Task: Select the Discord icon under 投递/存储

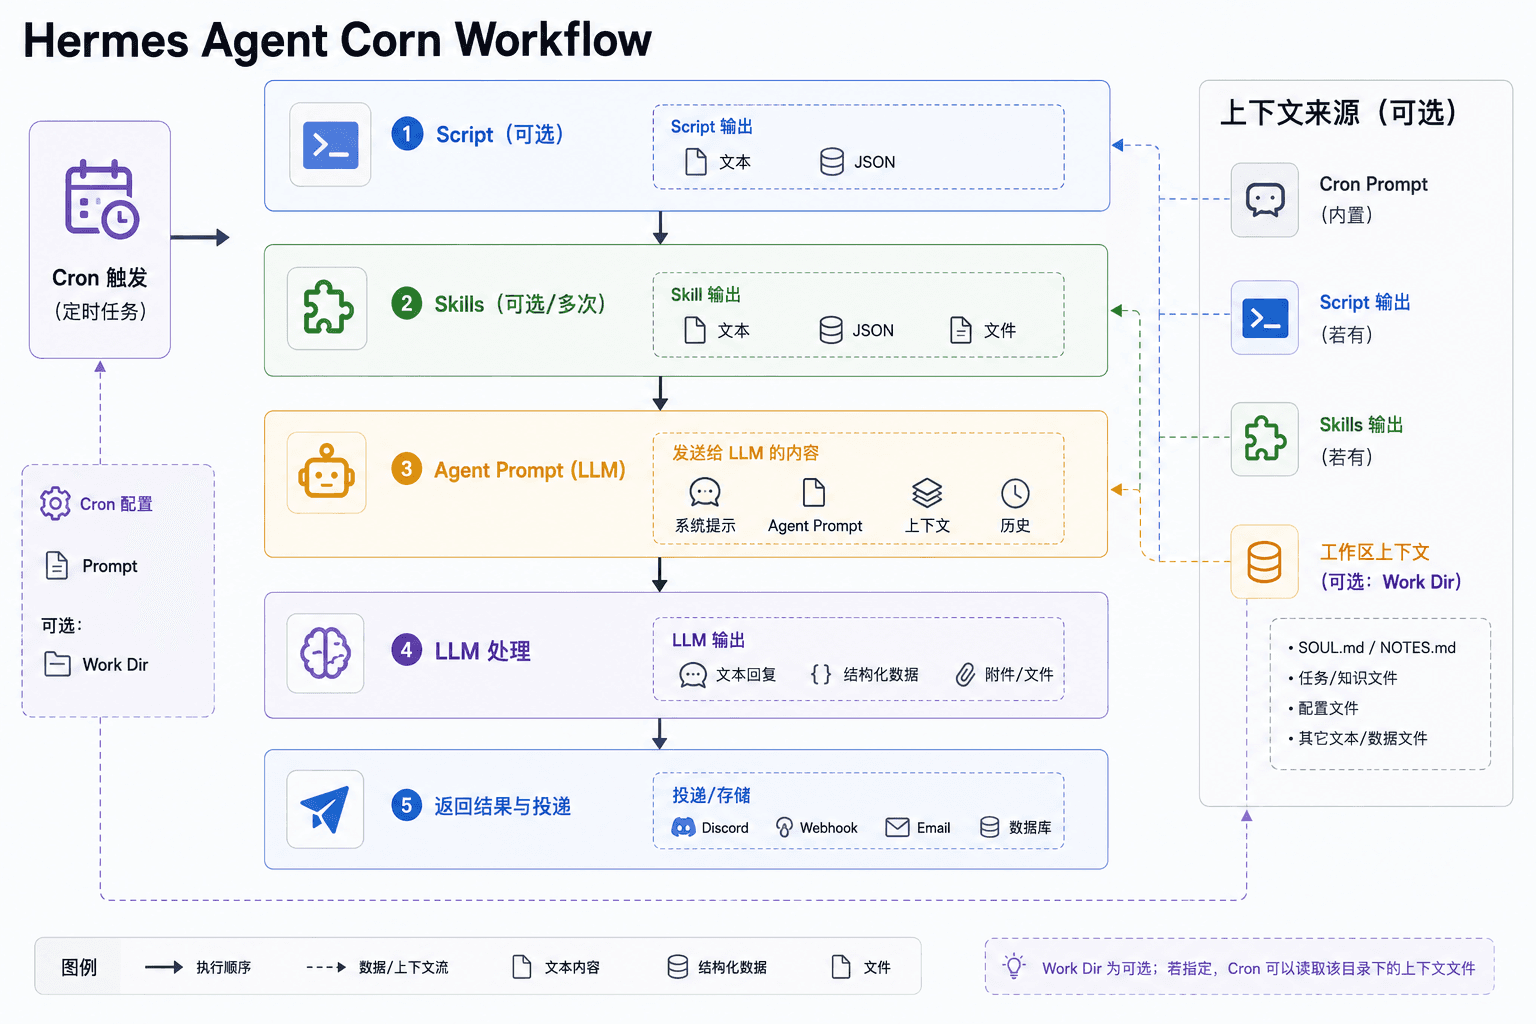Action: 683,827
